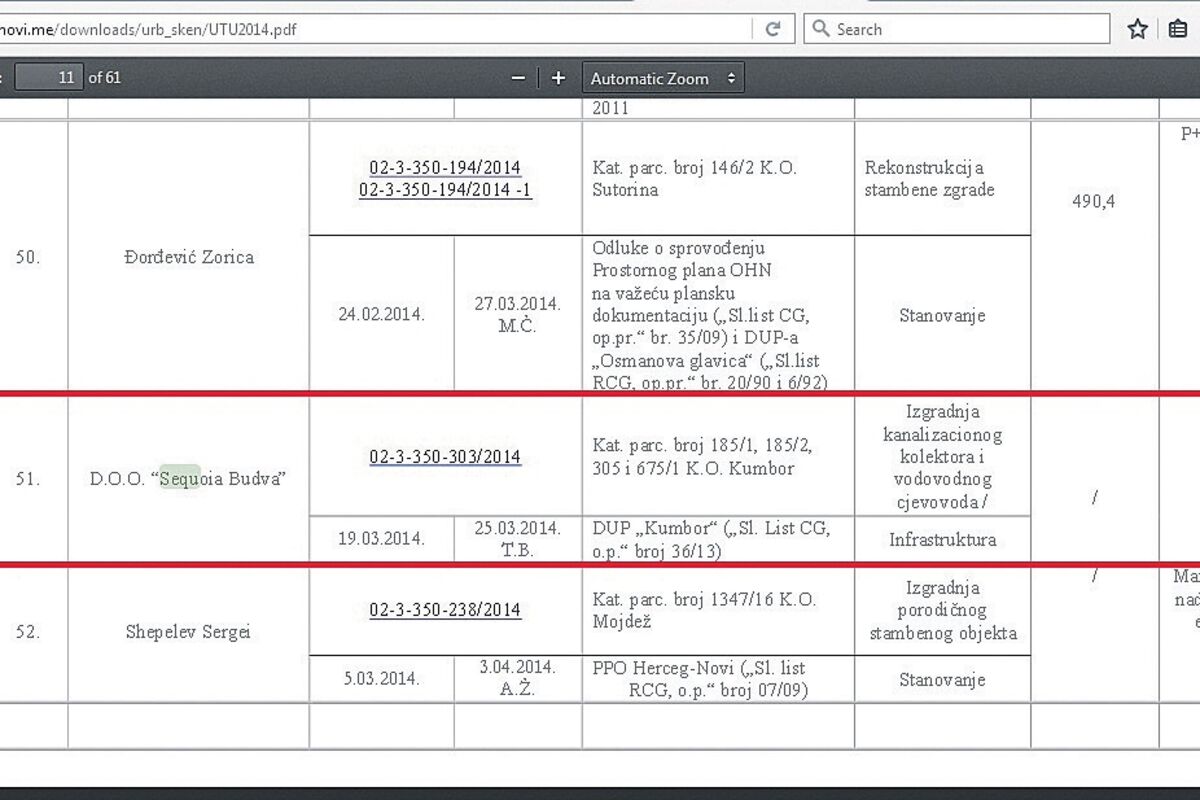The image size is (1200, 800).
Task: Click the name Shepelev Sergei
Action: [x=188, y=632]
